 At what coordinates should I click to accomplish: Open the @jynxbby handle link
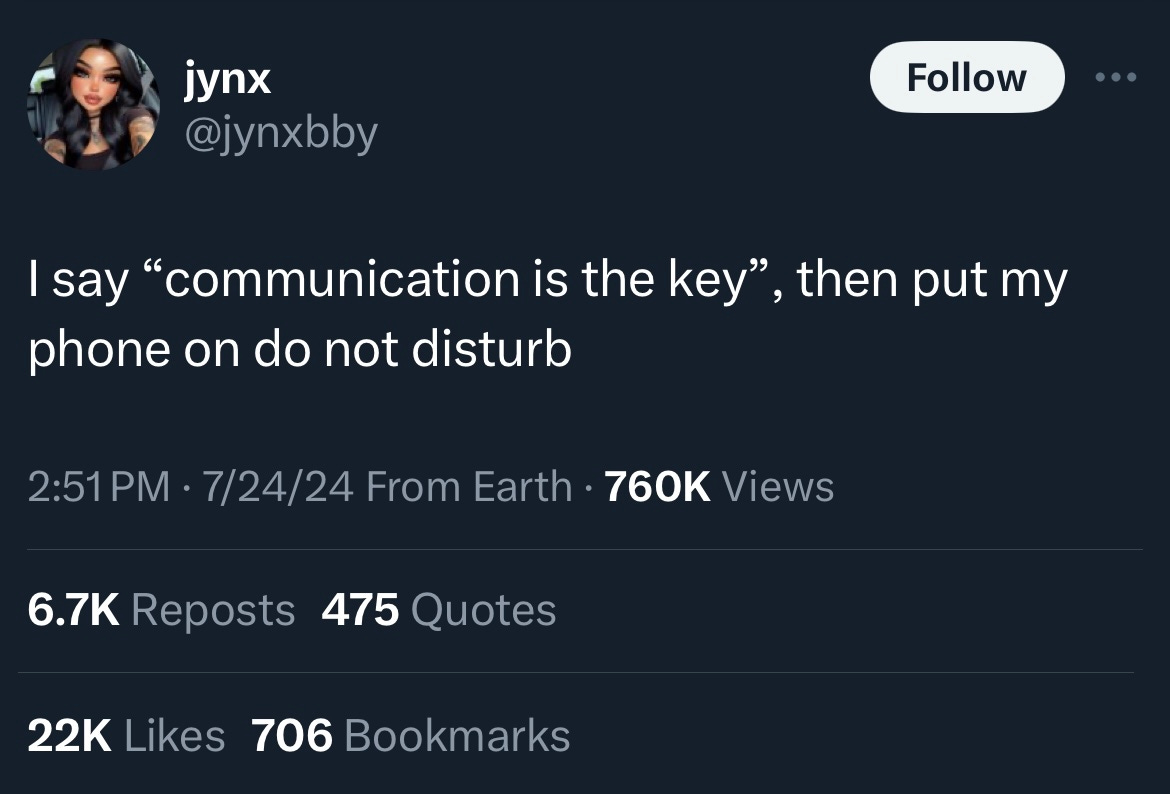coord(281,134)
